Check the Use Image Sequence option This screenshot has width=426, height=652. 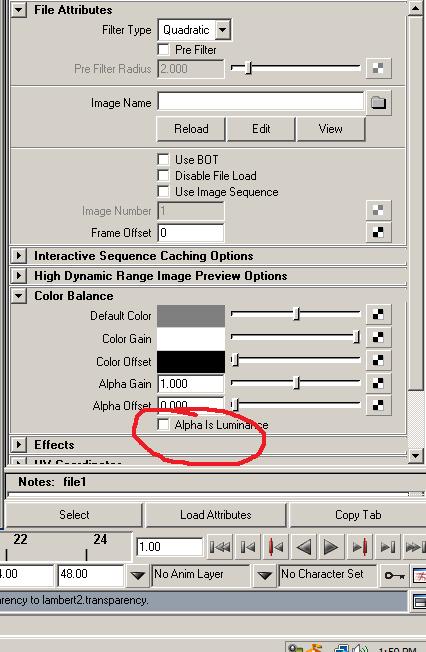pyautogui.click(x=163, y=192)
